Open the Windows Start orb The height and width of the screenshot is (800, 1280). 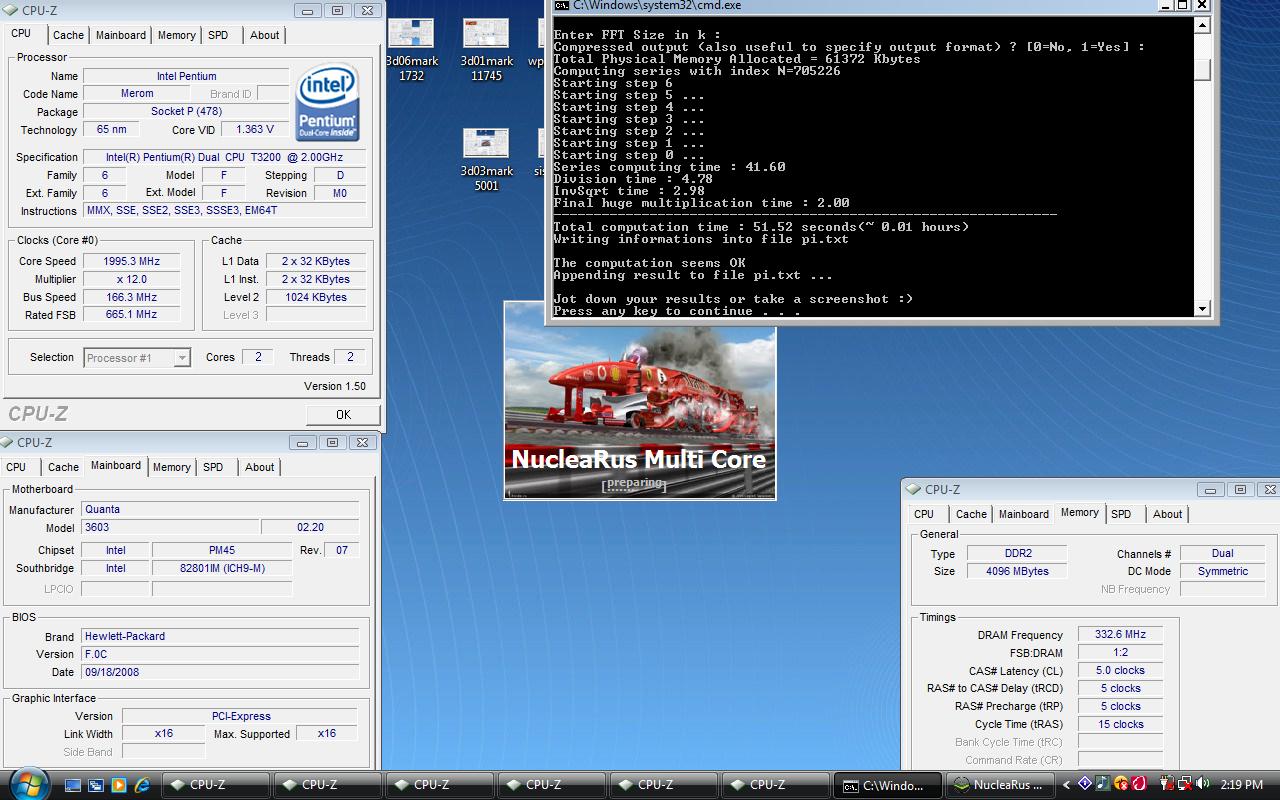click(27, 782)
